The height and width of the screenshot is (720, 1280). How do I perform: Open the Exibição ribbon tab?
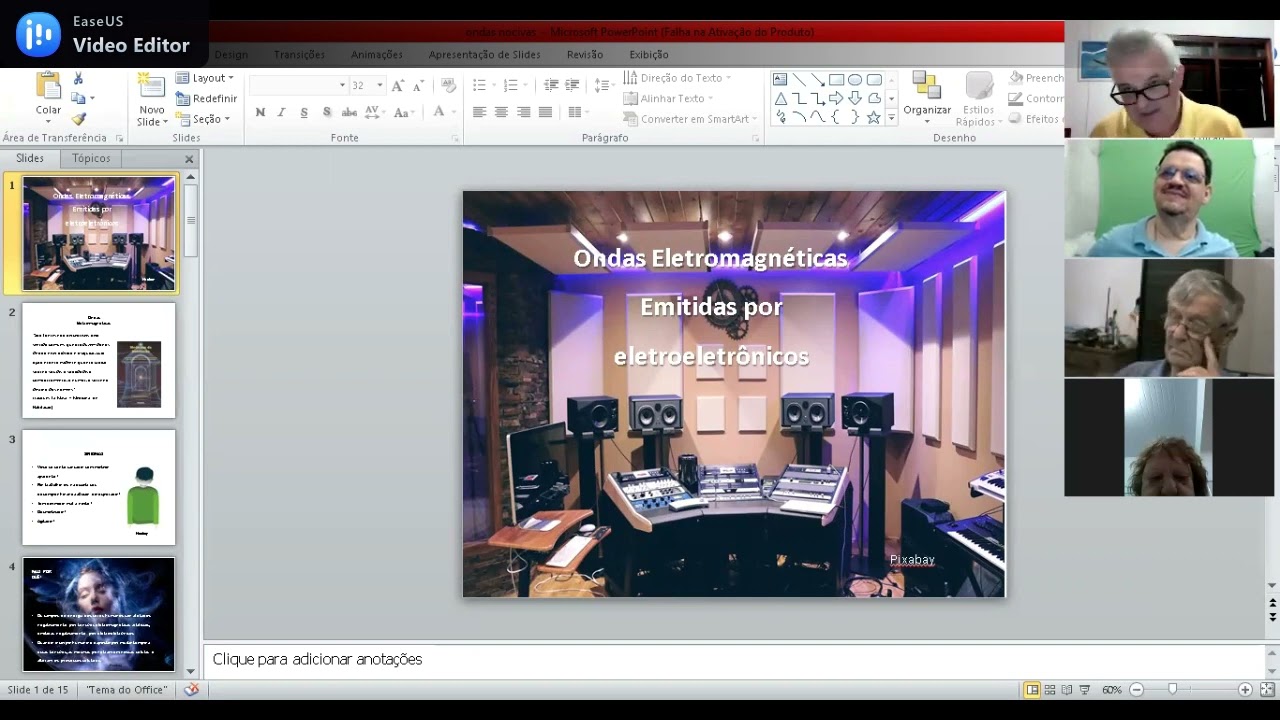(x=649, y=54)
